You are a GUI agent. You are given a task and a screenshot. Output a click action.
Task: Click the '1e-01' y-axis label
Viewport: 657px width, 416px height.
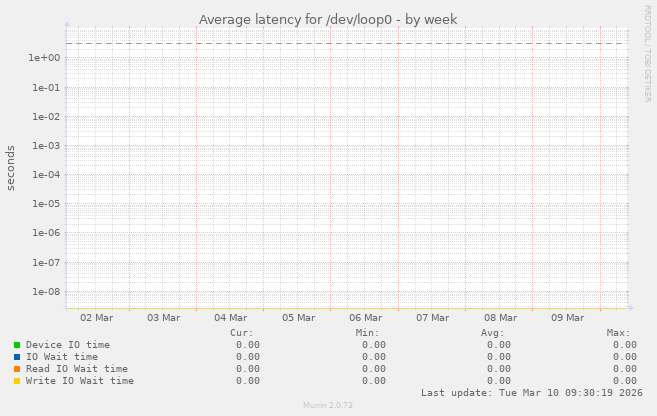pos(46,88)
